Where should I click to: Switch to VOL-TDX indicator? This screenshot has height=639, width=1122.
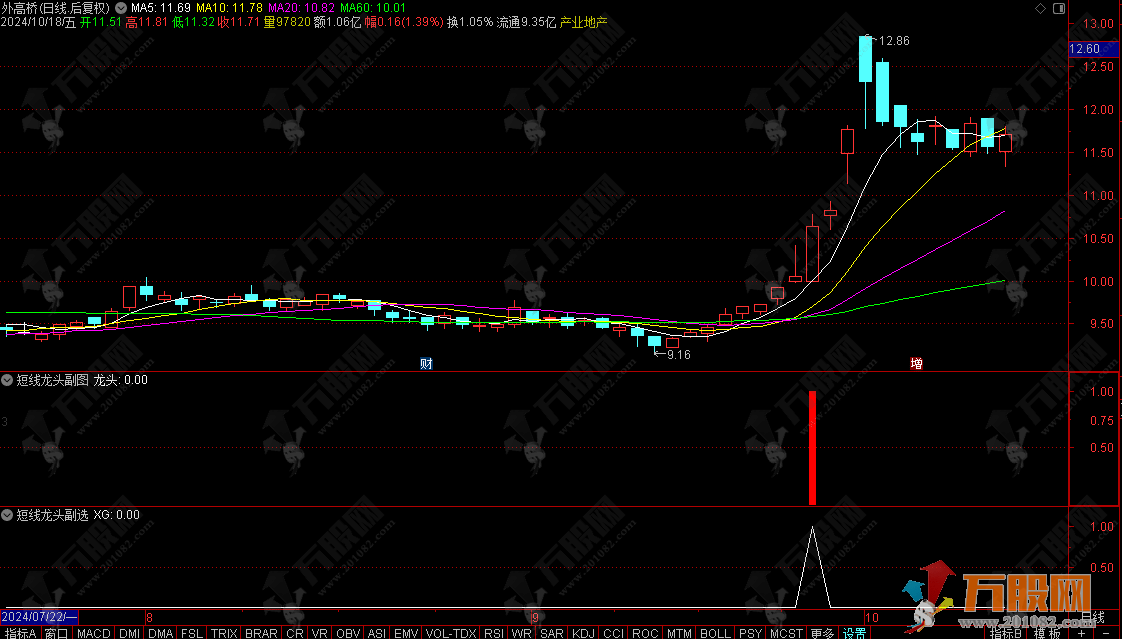[x=451, y=633]
